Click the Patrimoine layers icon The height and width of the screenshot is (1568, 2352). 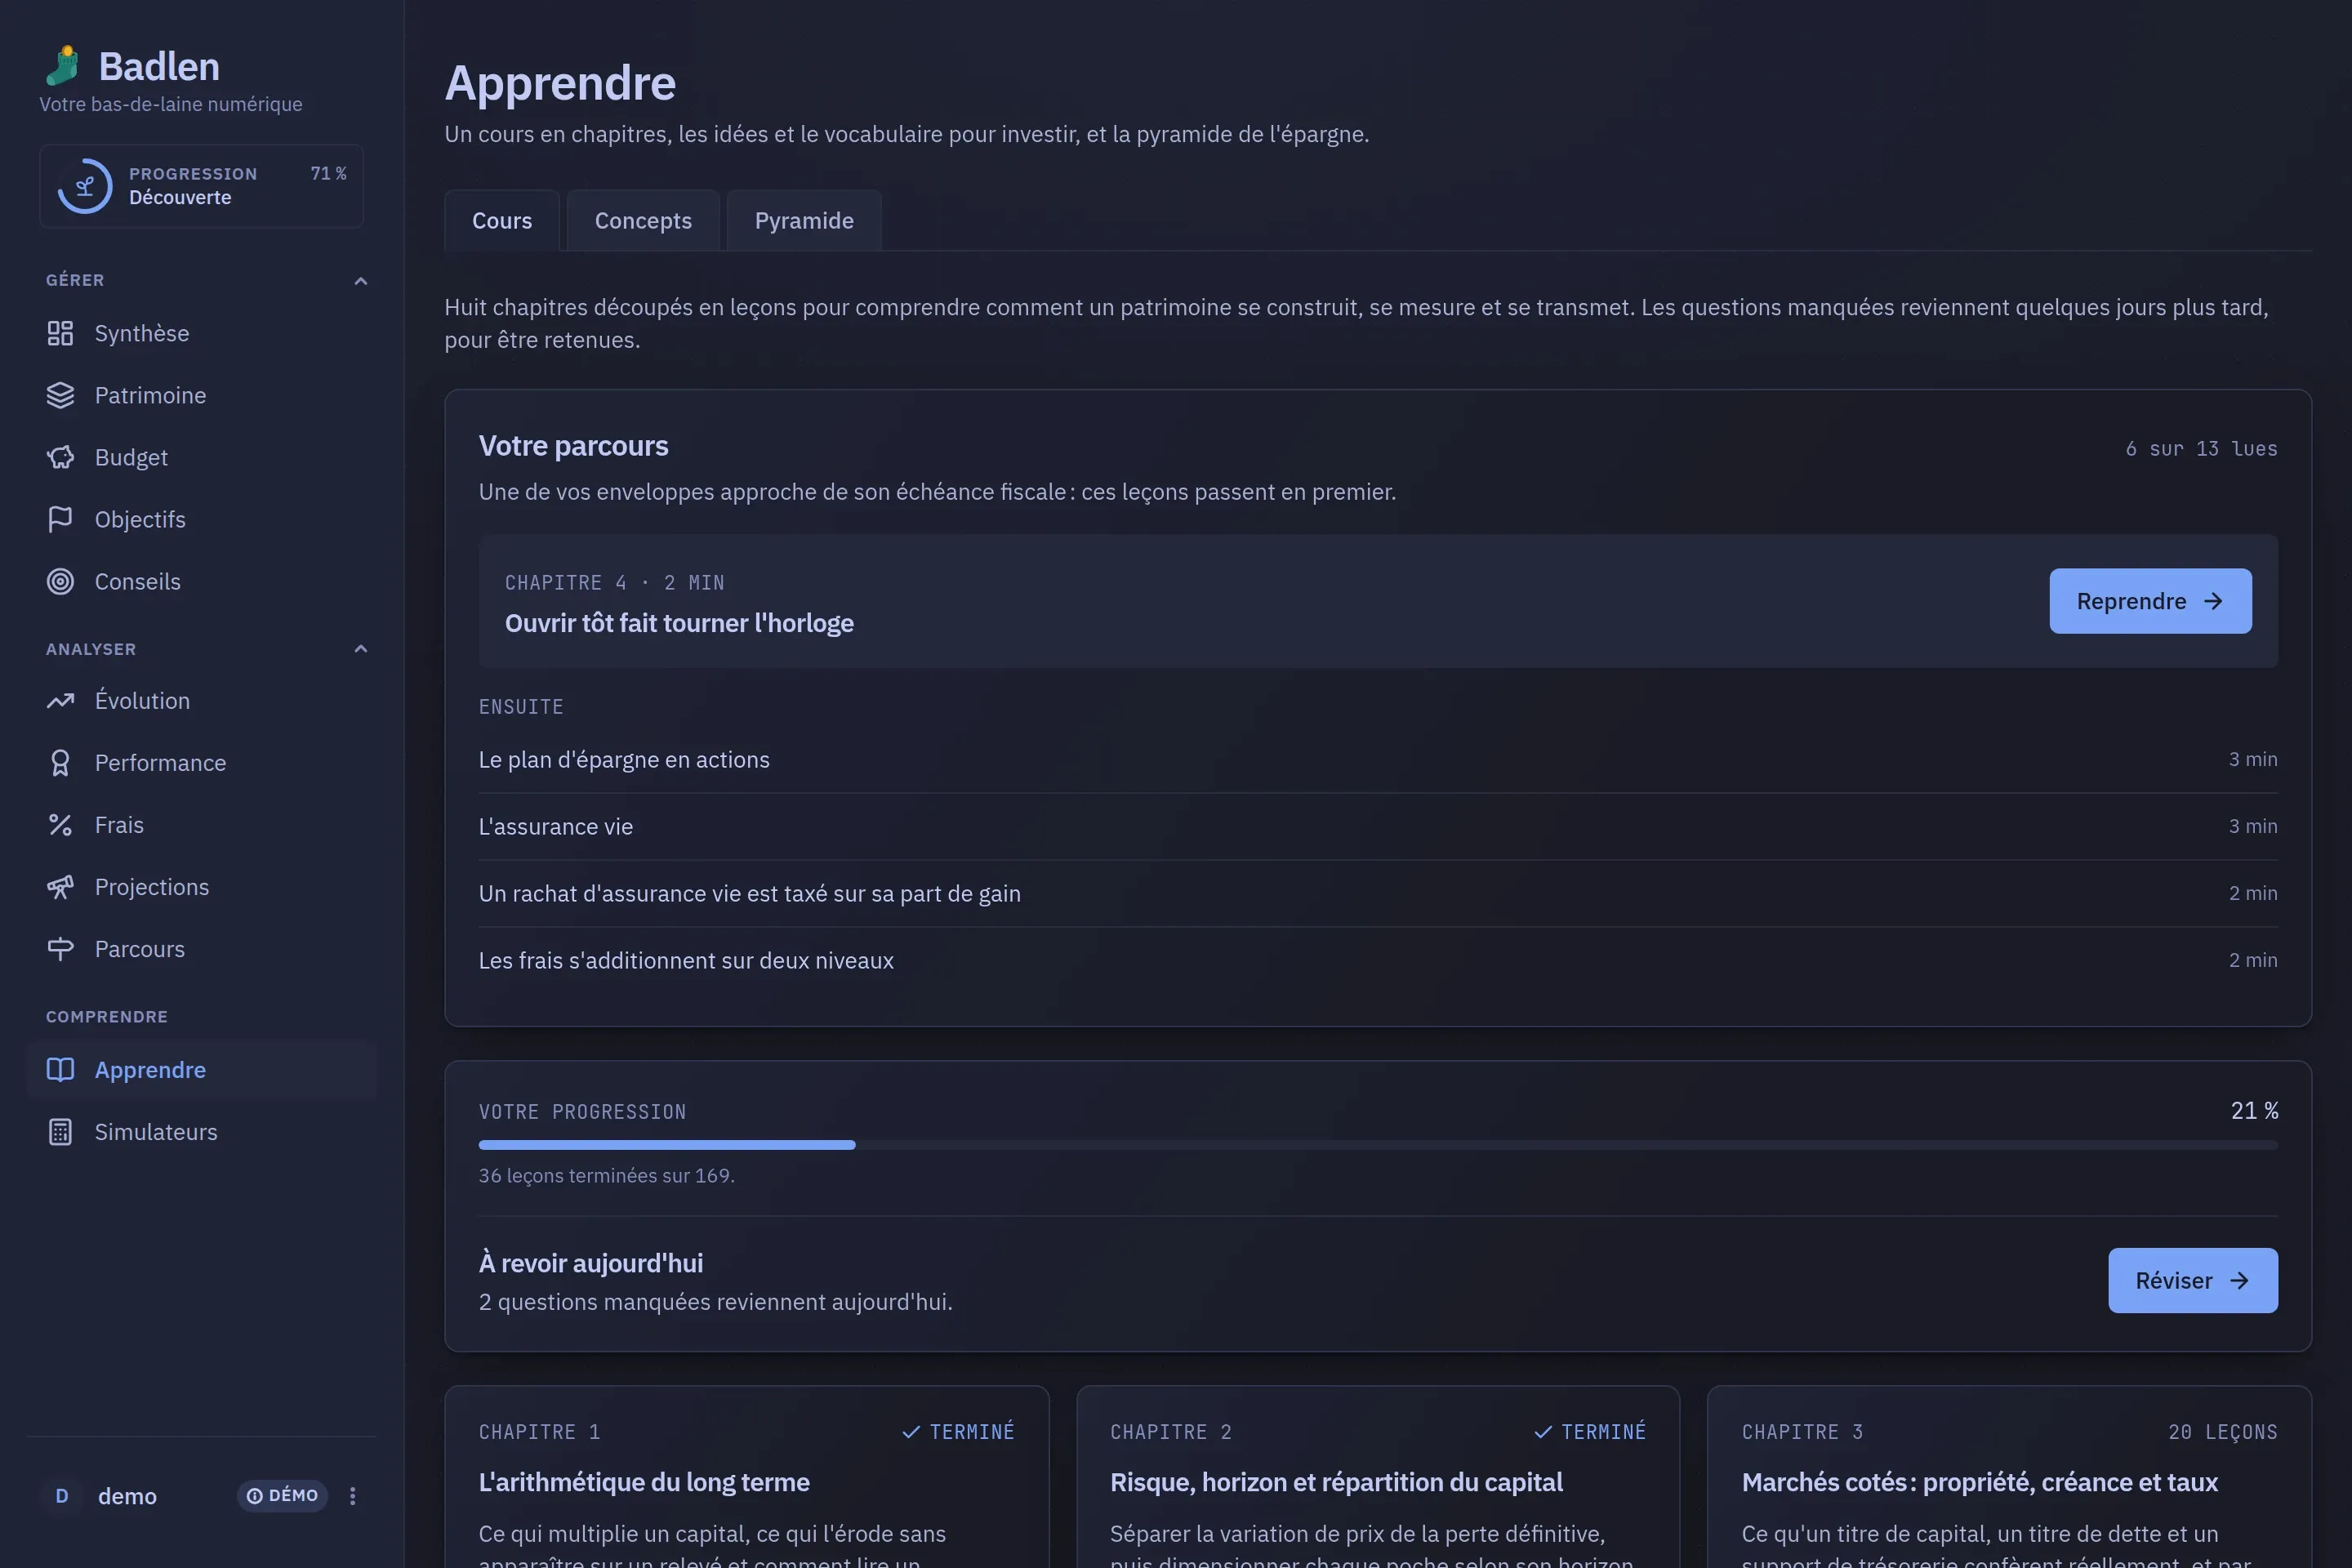60,395
